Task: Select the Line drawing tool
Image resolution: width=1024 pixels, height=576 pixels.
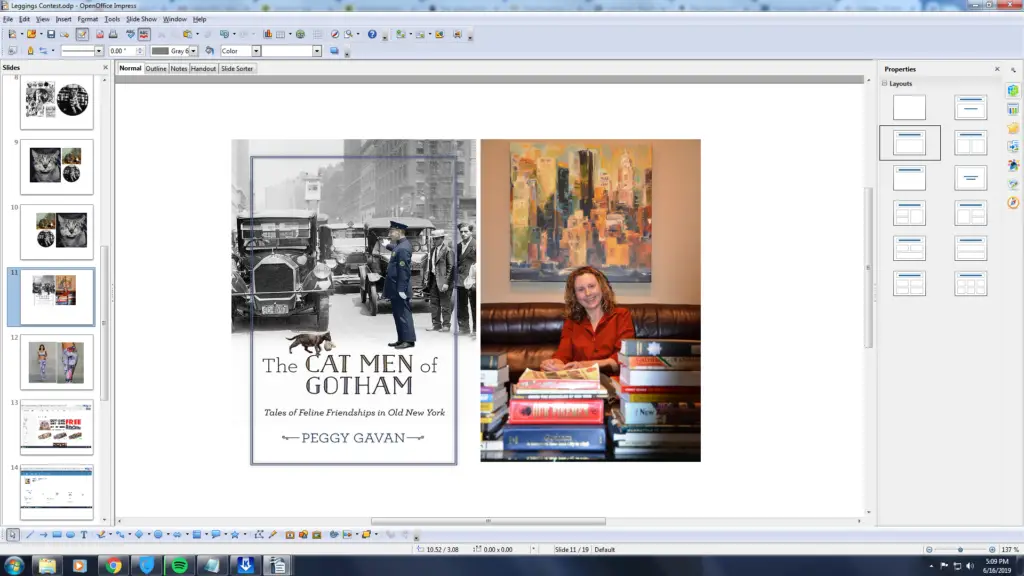Action: pos(29,535)
